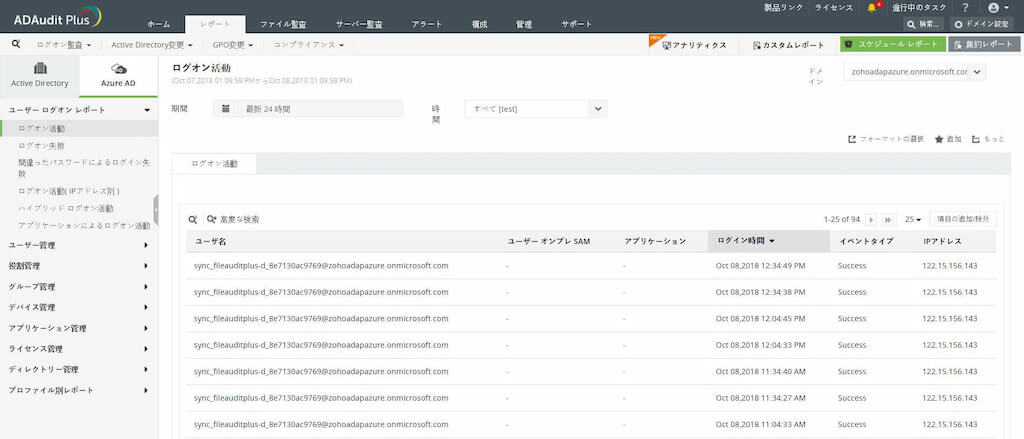Click the ログオン活動 result tab

click(x=214, y=164)
